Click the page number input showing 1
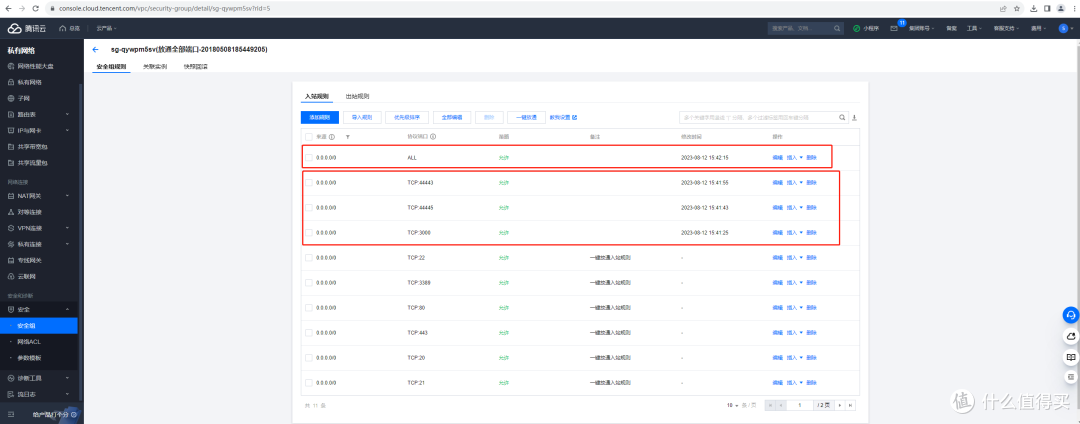 [800, 405]
